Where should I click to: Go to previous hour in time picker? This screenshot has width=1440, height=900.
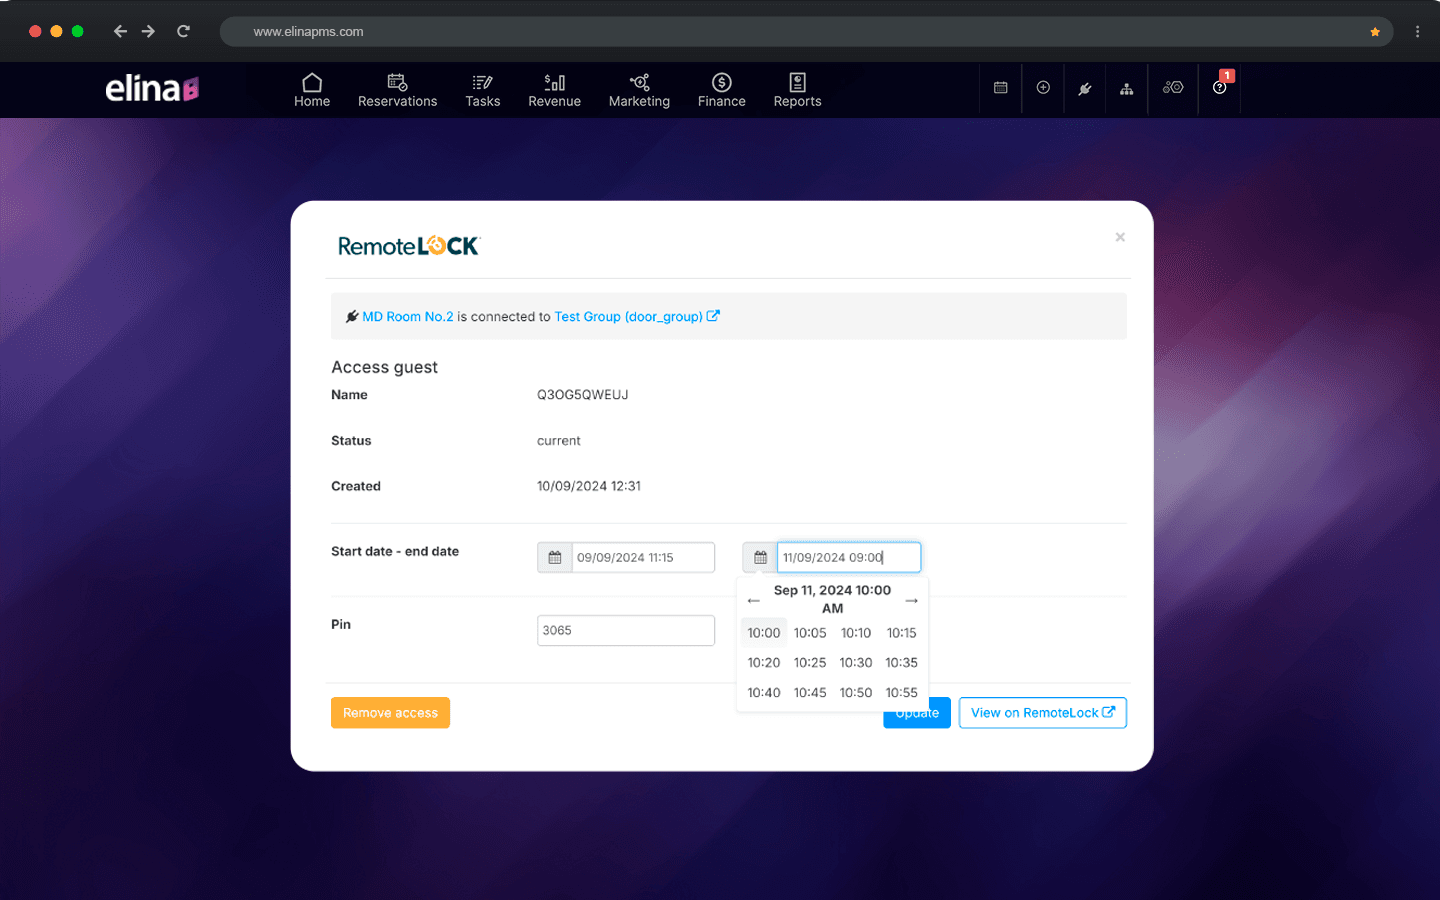tap(754, 600)
